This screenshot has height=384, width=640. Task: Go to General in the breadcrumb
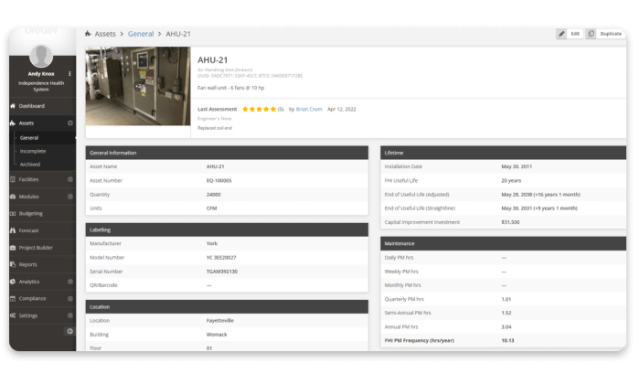[x=141, y=34]
